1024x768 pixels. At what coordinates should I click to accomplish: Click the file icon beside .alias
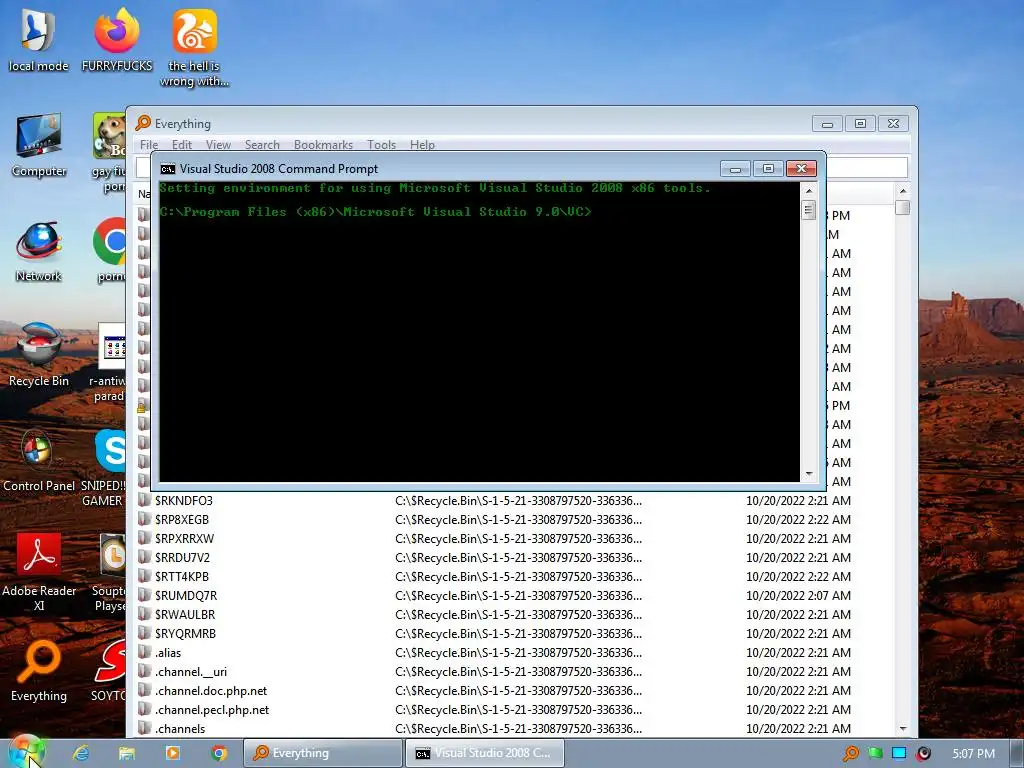(x=144, y=652)
